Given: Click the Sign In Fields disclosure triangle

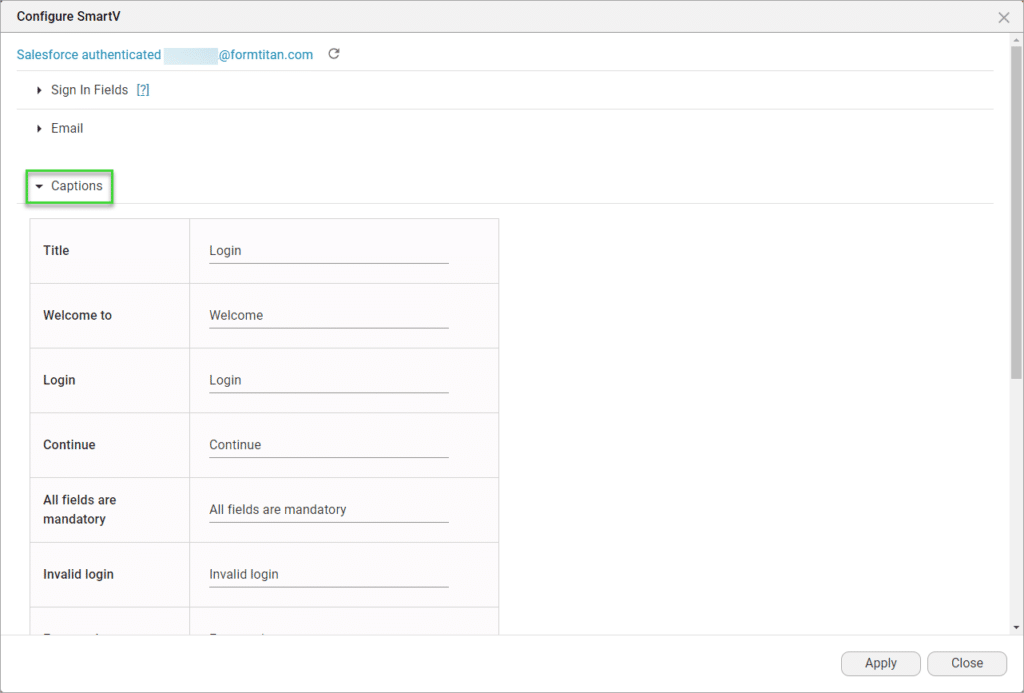Looking at the screenshot, I should coord(39,90).
